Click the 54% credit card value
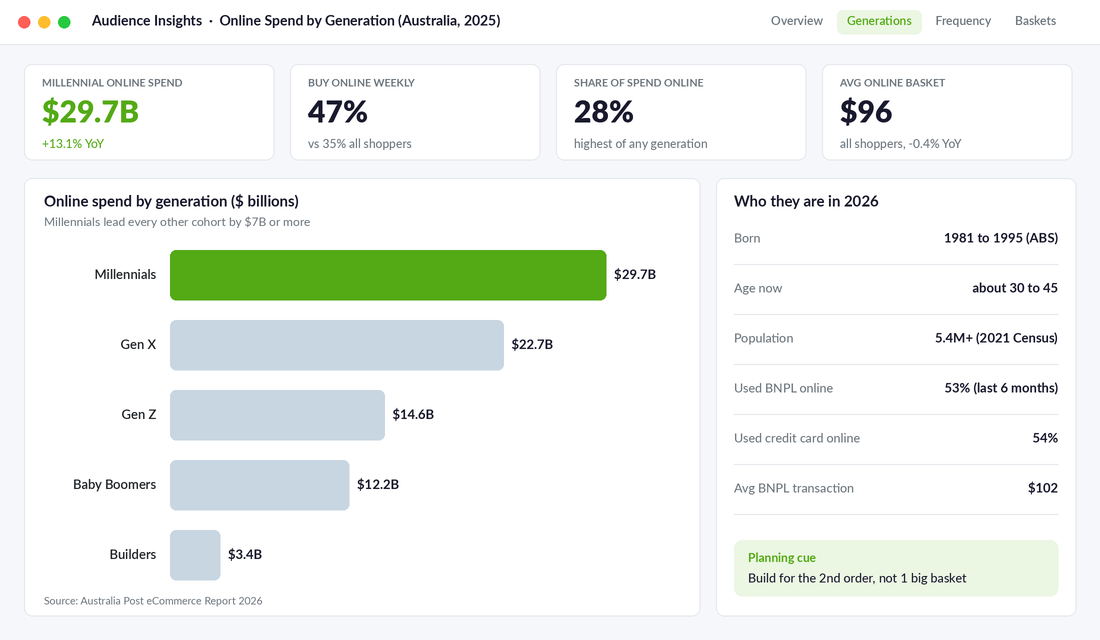The image size is (1100, 640). click(x=1045, y=438)
